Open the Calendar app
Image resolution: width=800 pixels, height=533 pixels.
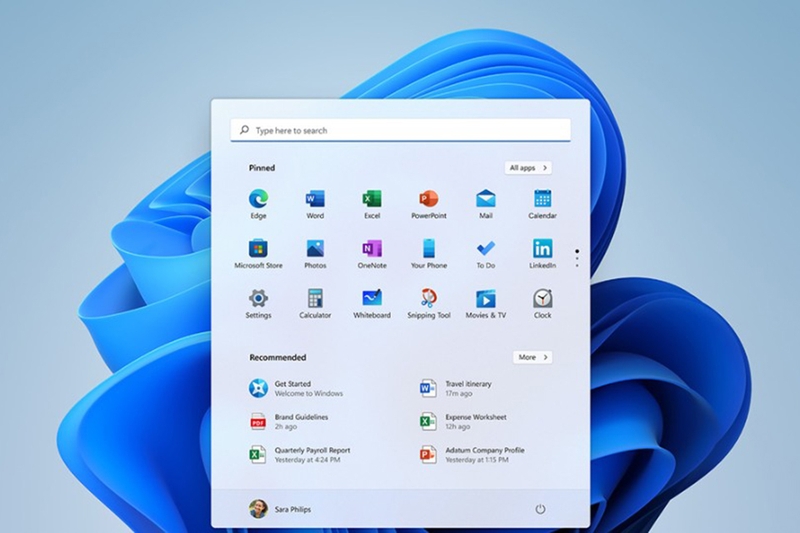(542, 204)
